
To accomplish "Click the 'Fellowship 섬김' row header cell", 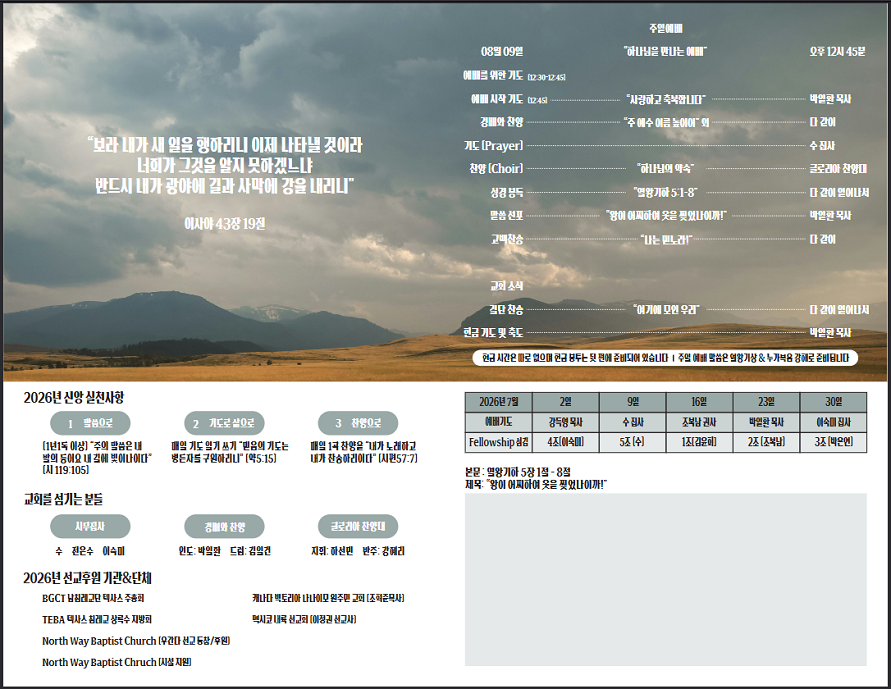I will pyautogui.click(x=498, y=442).
